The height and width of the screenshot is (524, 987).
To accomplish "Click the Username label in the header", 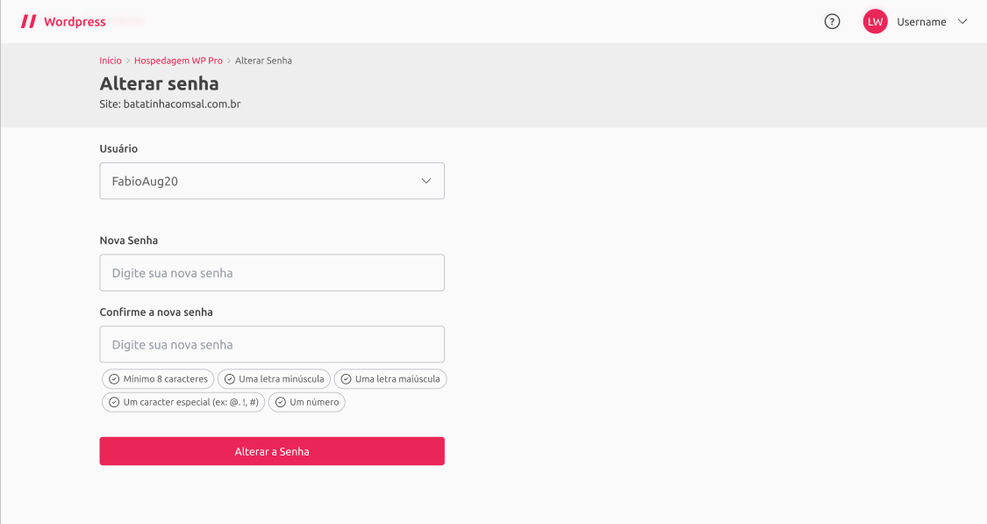I will (922, 22).
